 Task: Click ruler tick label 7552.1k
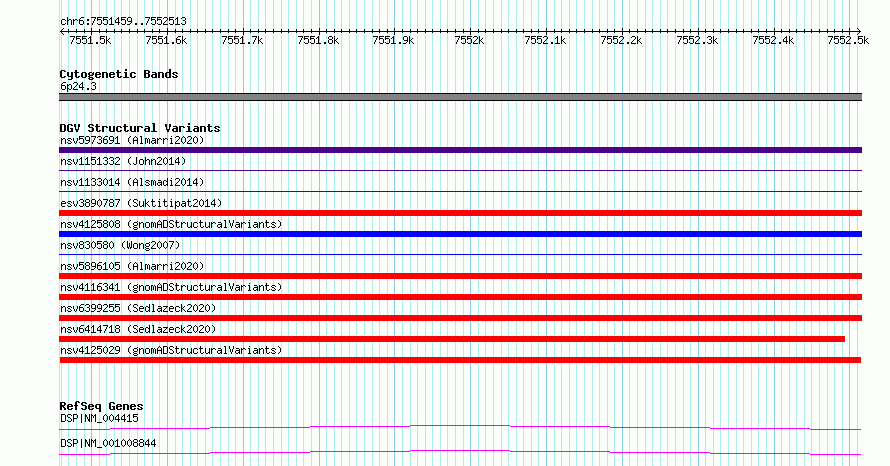point(545,40)
